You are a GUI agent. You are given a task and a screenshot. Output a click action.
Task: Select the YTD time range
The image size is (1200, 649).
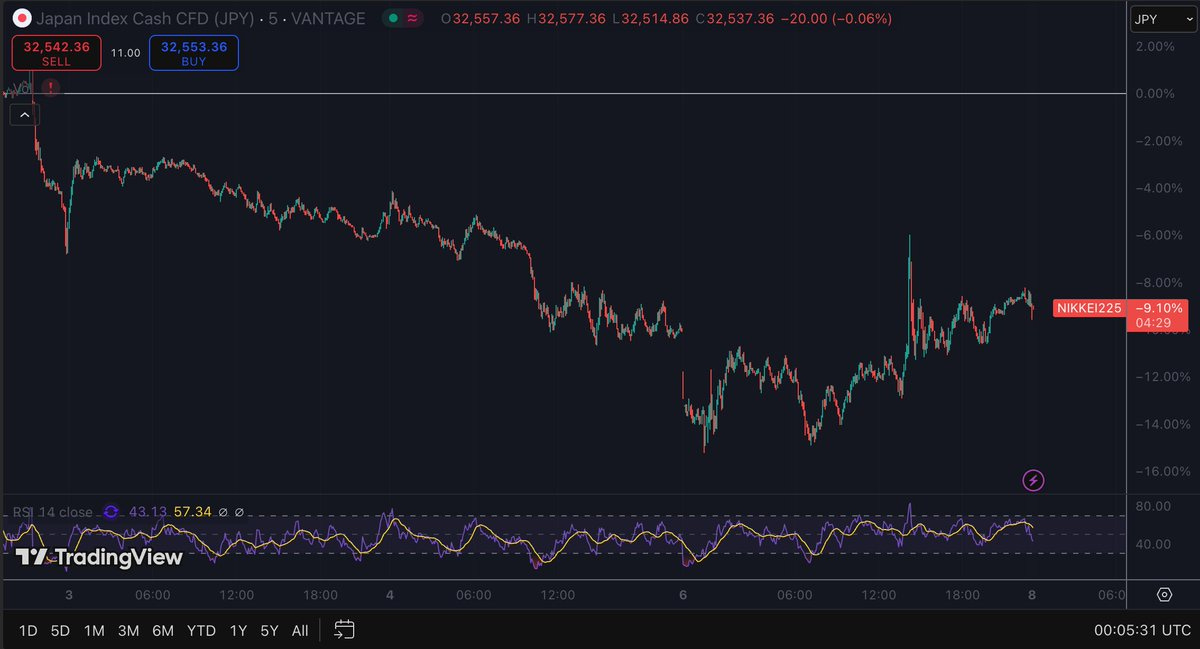click(201, 631)
